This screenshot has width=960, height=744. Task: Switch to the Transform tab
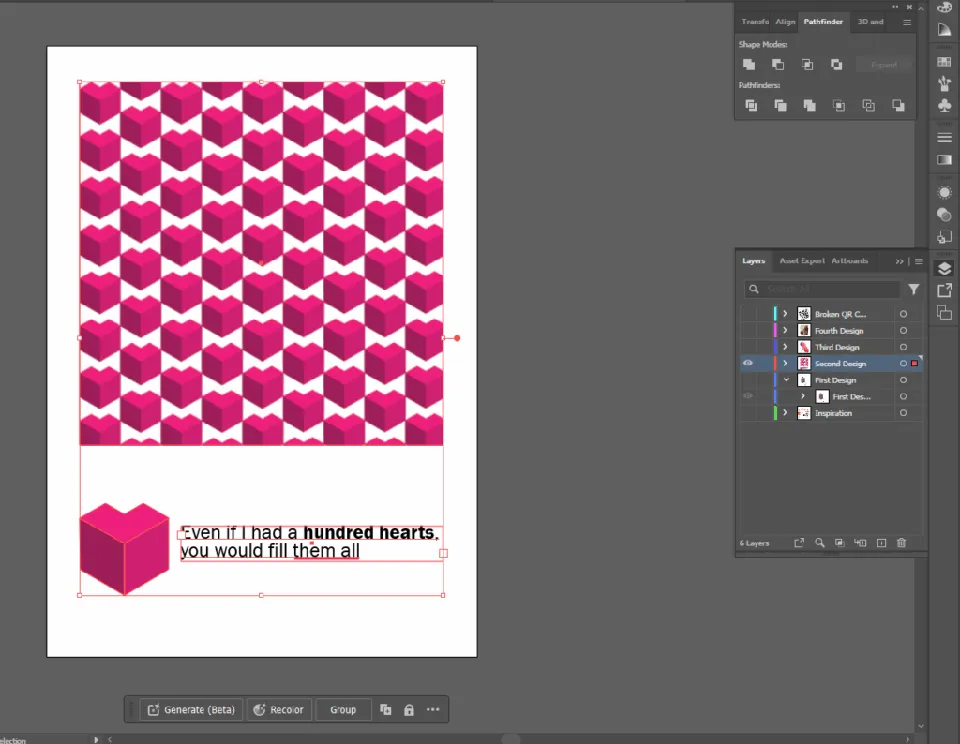tap(755, 21)
